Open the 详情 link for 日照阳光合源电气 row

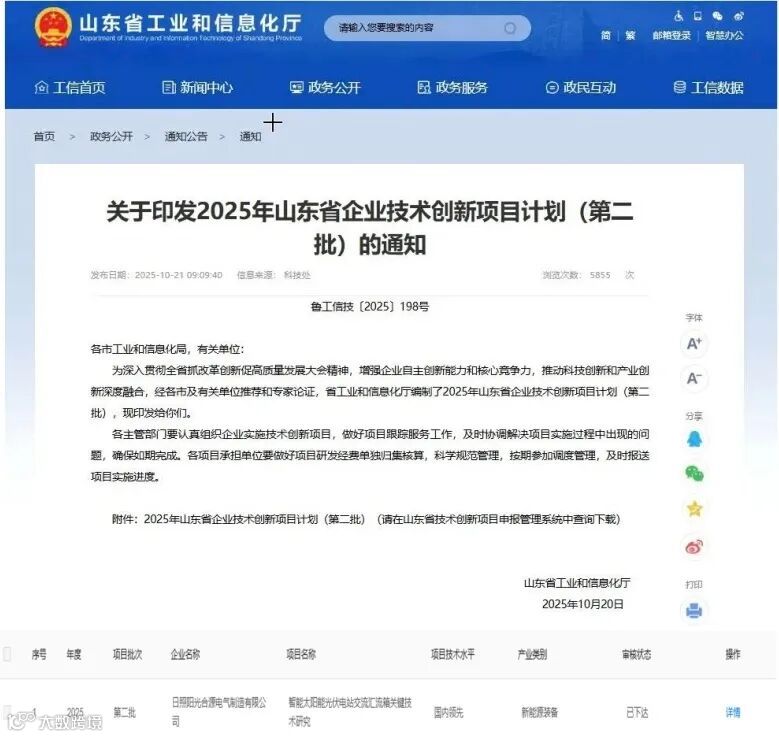coord(733,713)
